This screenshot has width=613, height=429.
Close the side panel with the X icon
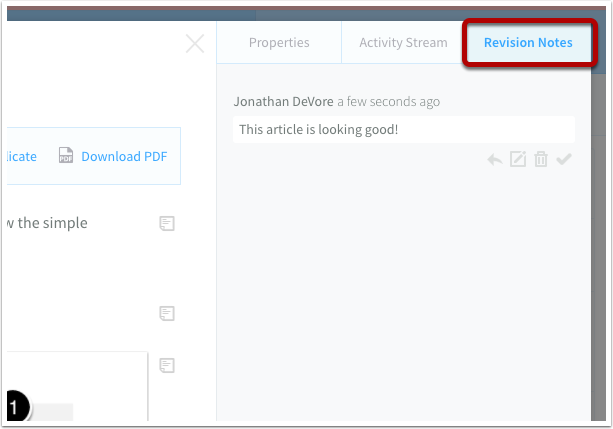(x=195, y=43)
